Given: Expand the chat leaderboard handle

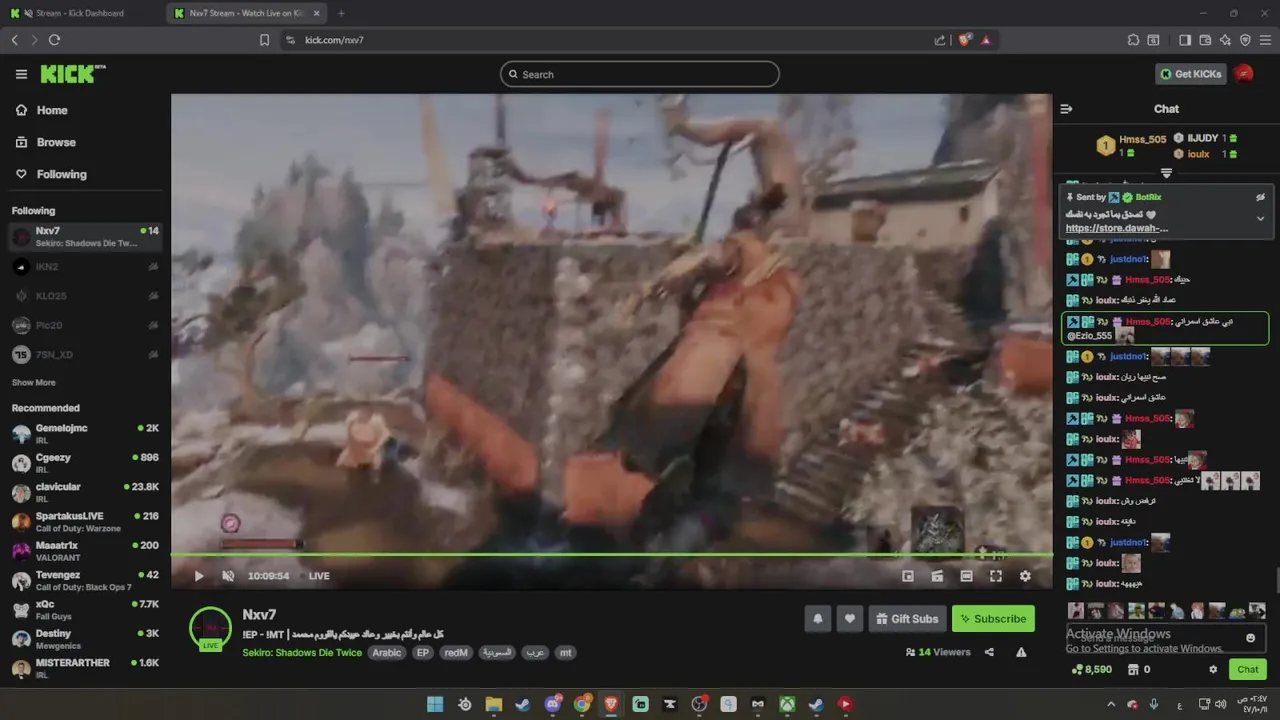Looking at the screenshot, I should [x=1166, y=173].
